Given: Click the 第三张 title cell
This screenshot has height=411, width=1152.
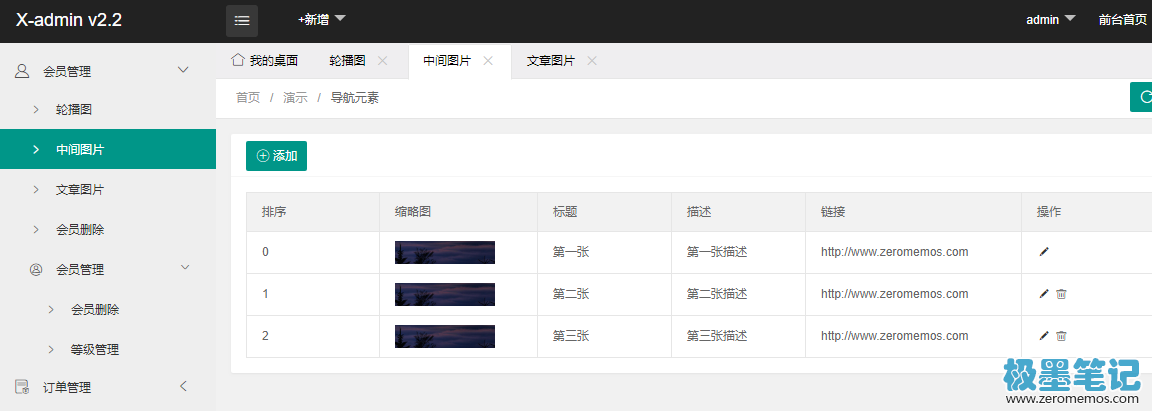Looking at the screenshot, I should click(571, 336).
